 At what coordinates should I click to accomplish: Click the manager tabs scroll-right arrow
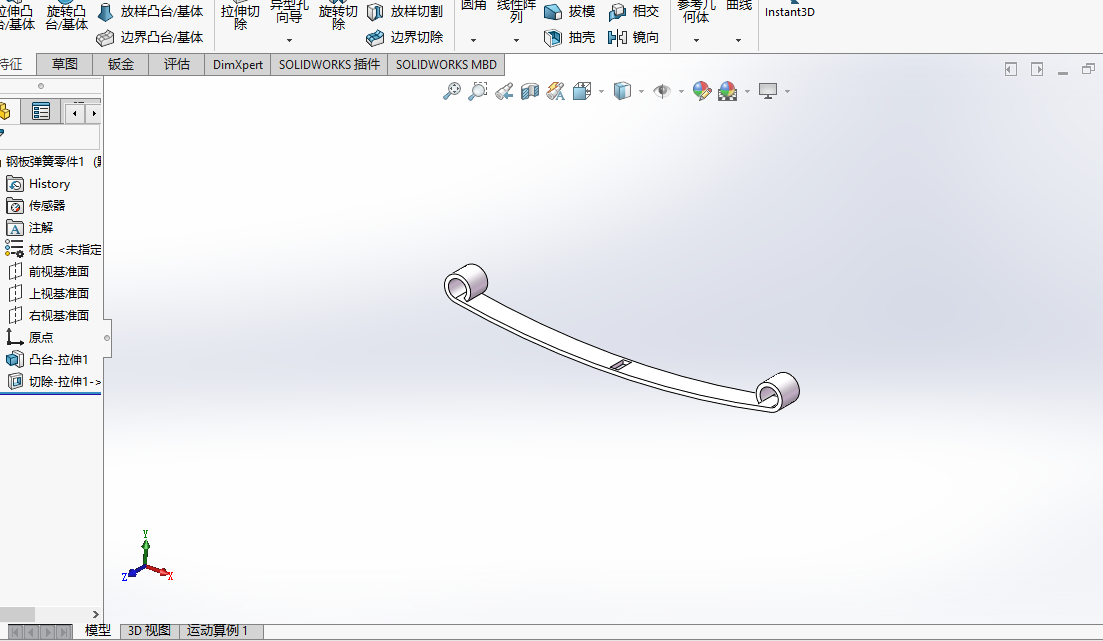pos(94,113)
